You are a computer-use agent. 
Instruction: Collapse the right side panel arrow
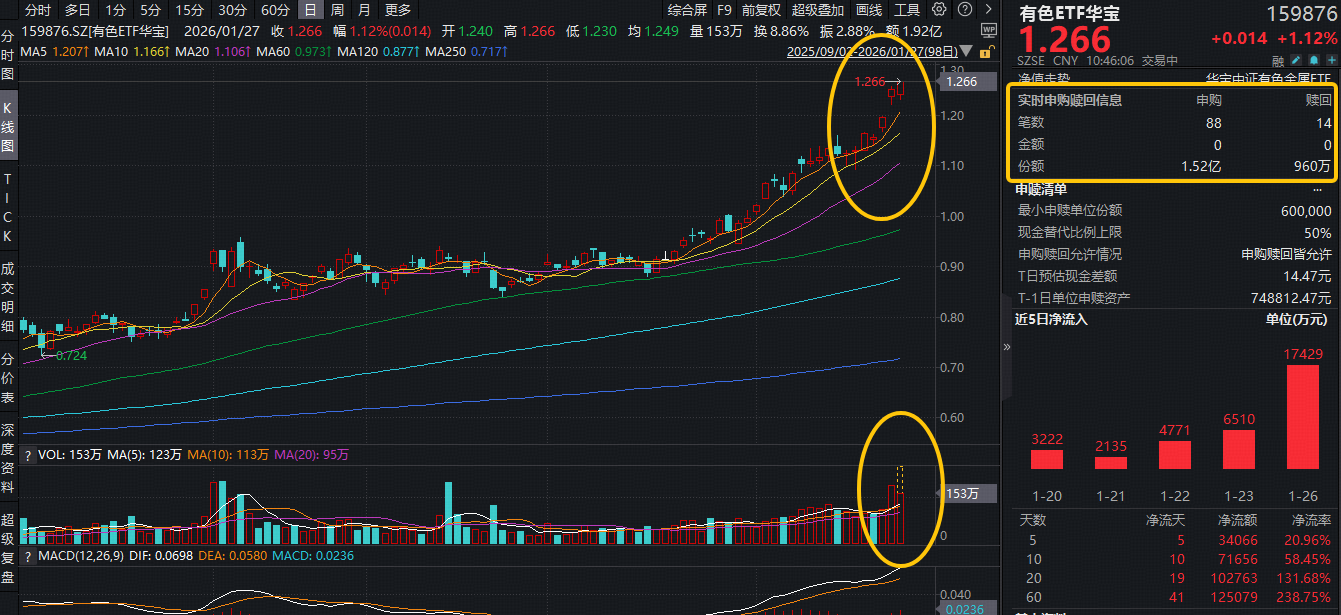click(x=1007, y=347)
